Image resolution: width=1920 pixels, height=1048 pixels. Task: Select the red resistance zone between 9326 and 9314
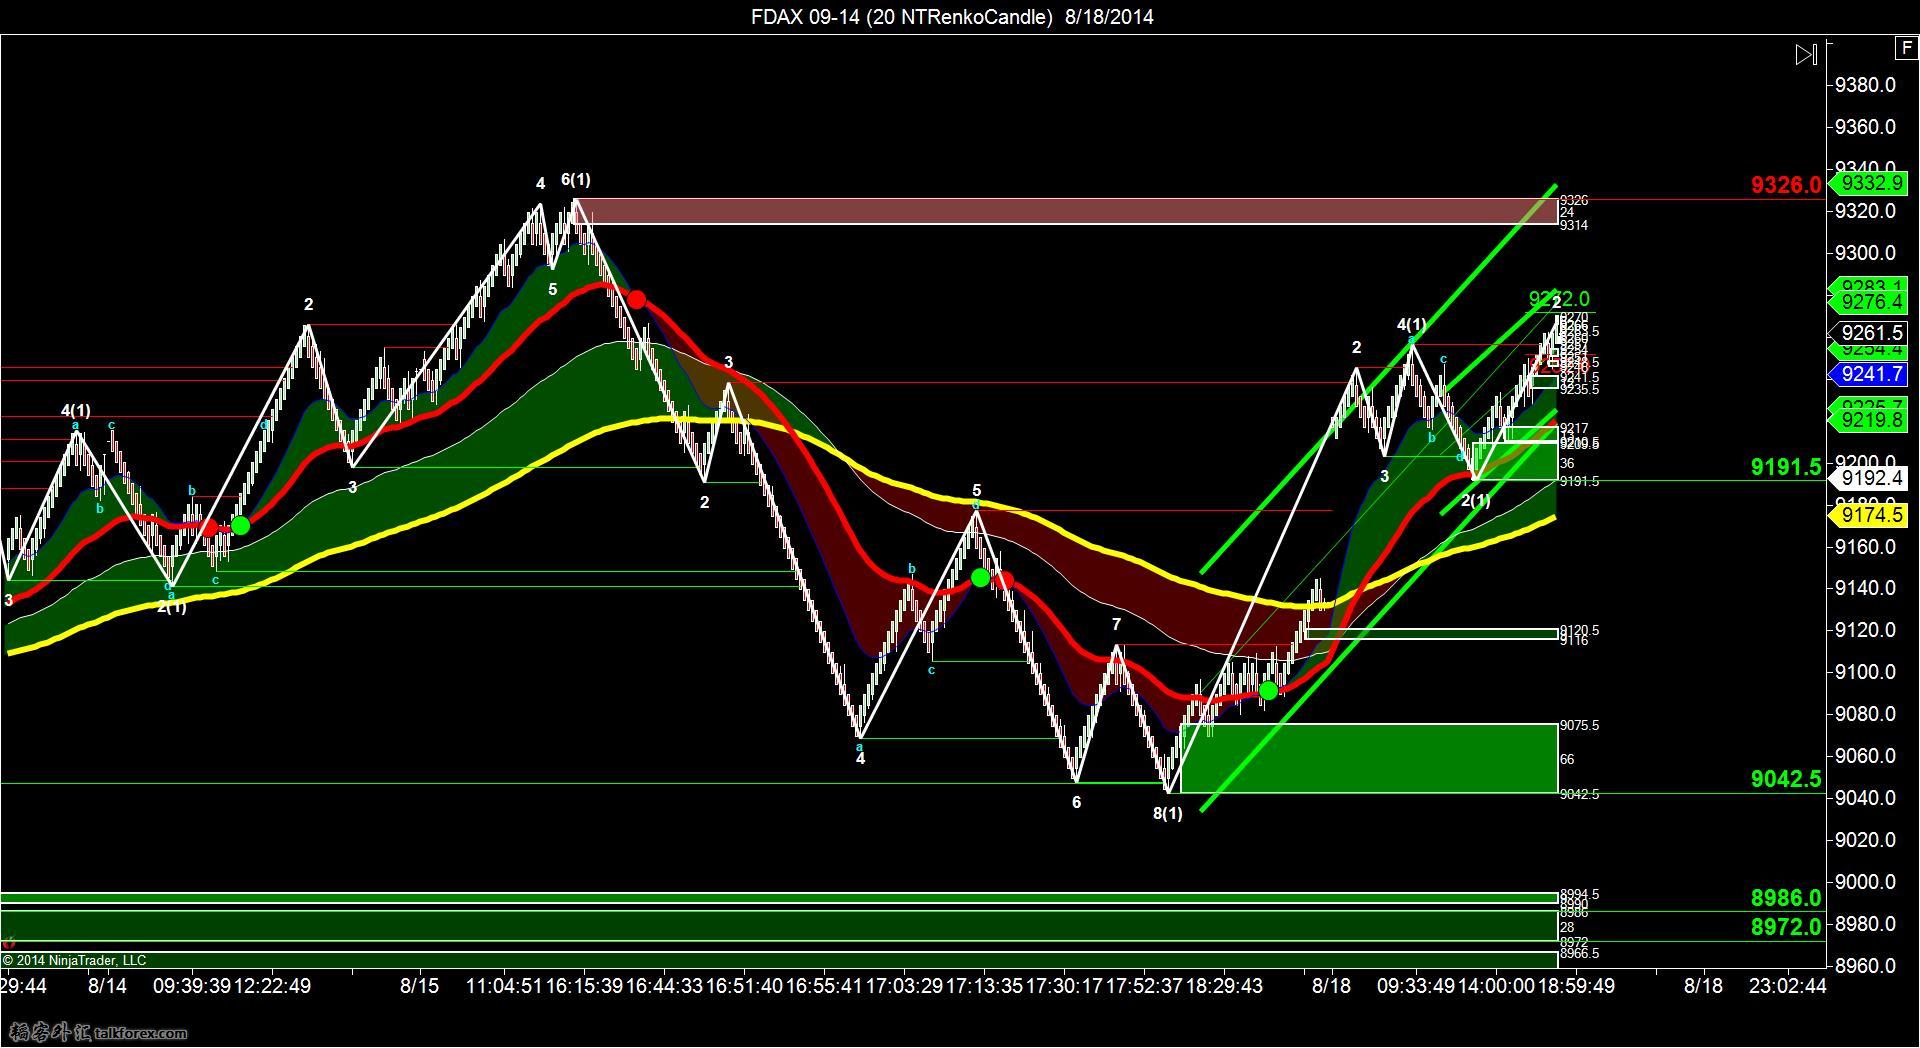coord(1066,211)
